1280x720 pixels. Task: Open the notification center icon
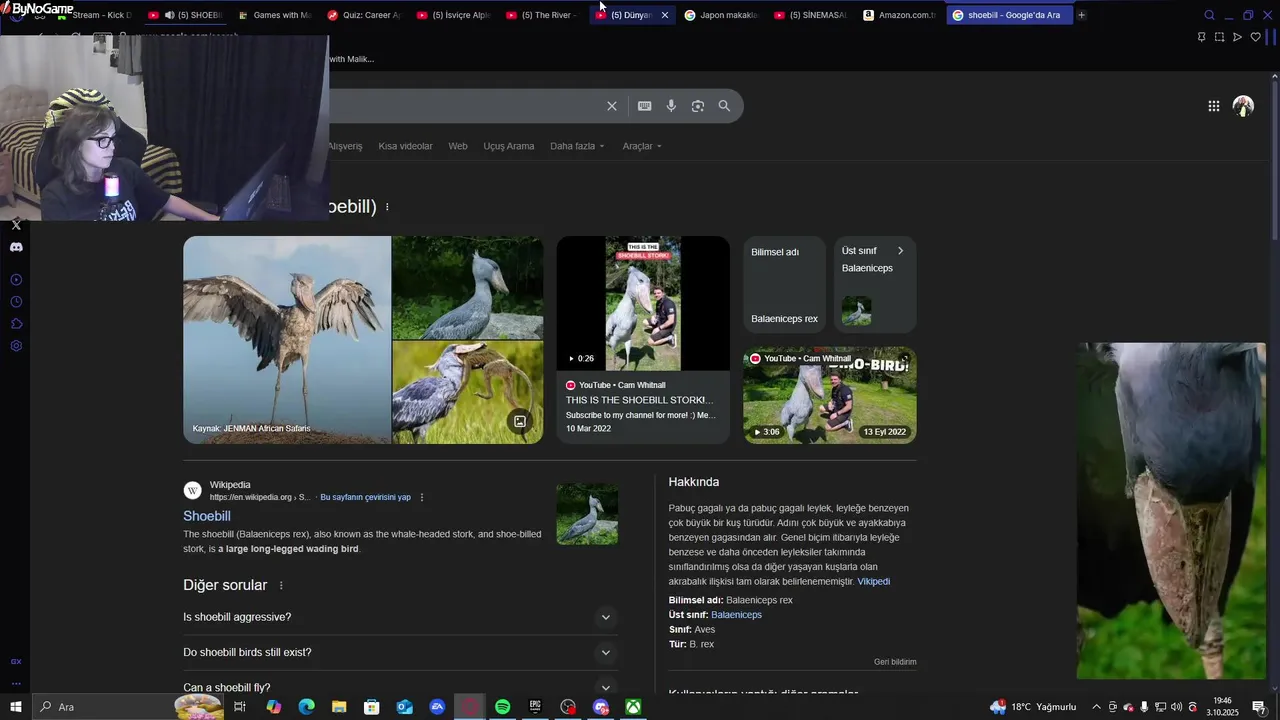coord(1259,707)
